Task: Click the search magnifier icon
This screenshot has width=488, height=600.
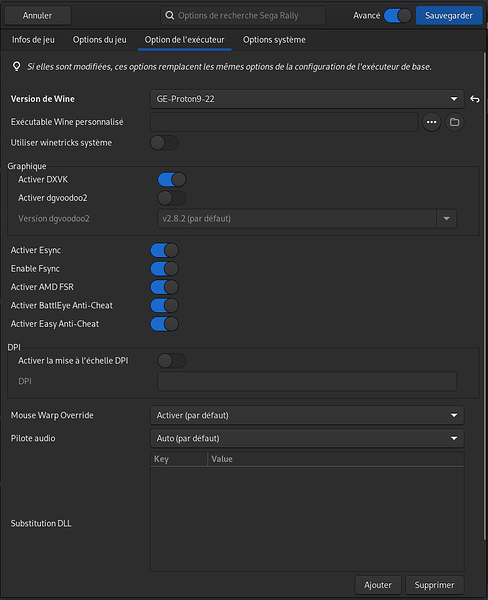Action: 169,15
